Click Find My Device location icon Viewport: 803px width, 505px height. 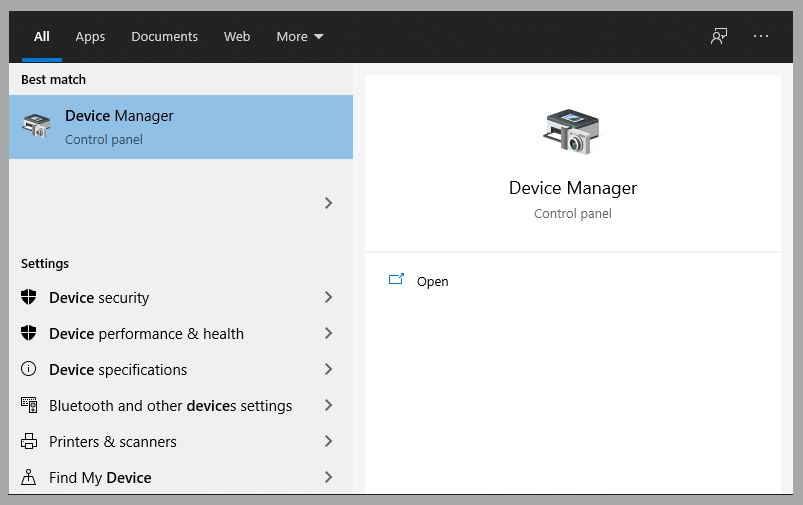click(29, 477)
